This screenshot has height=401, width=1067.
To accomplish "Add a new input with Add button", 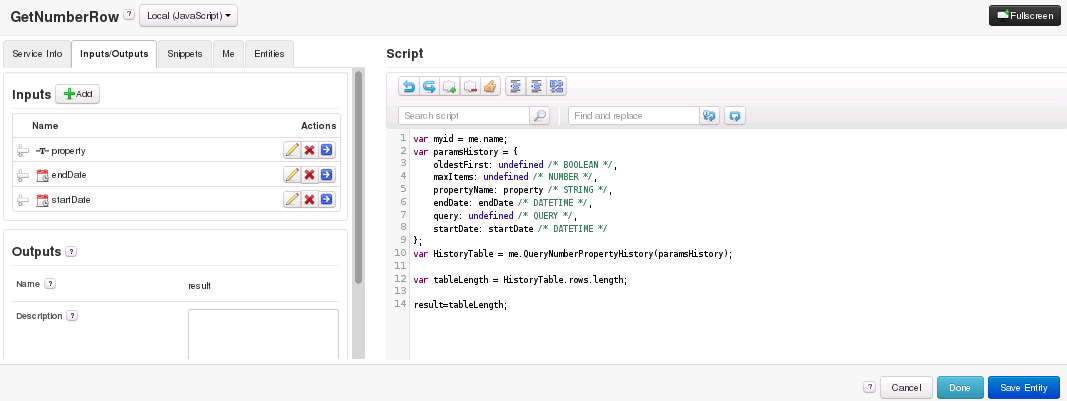I will click(x=78, y=94).
